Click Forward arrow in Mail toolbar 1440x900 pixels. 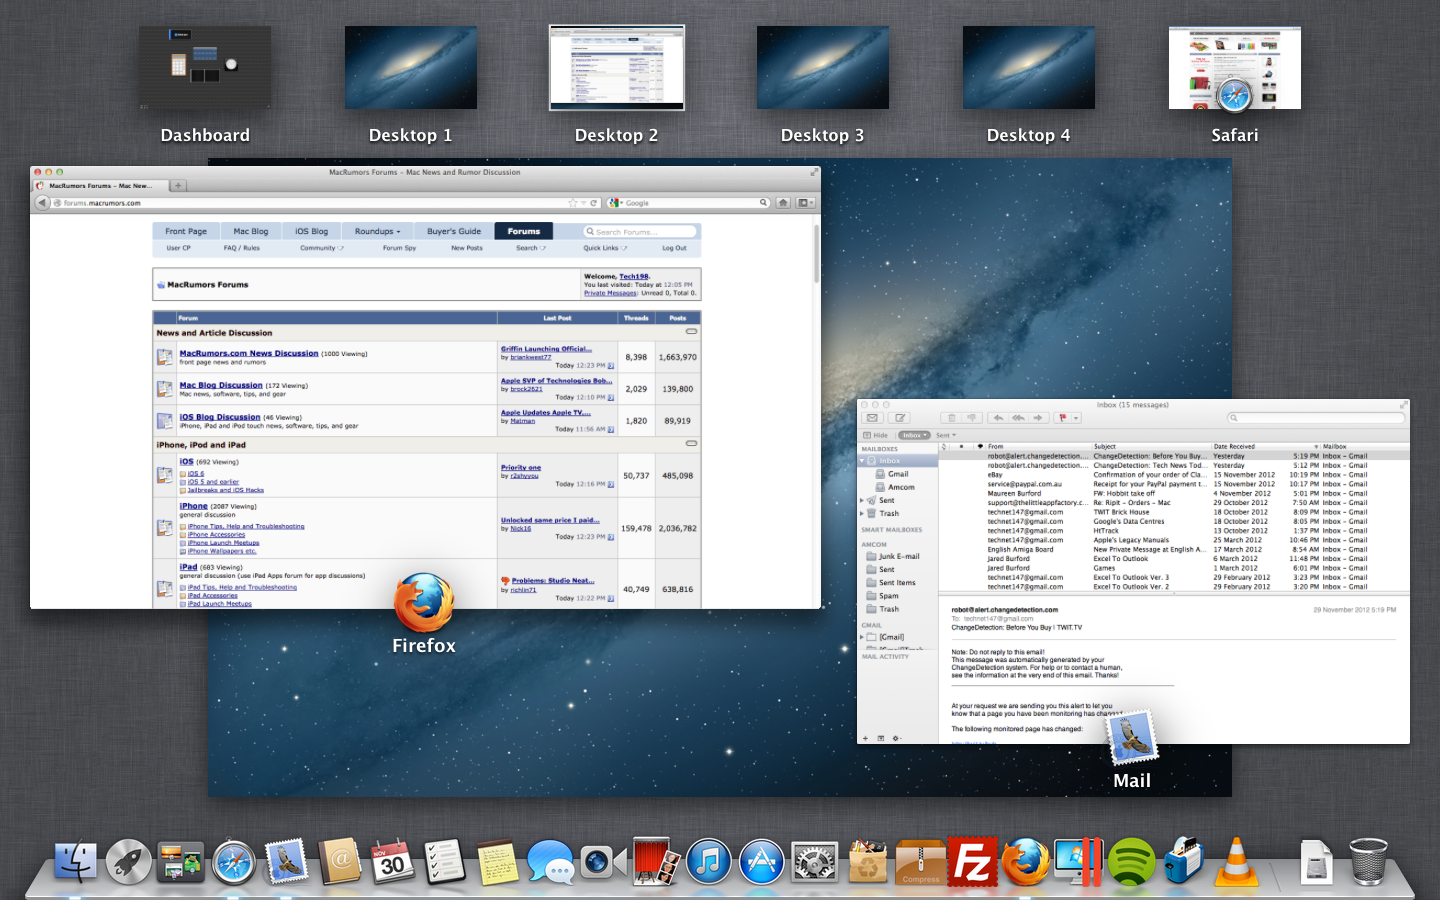click(1039, 418)
